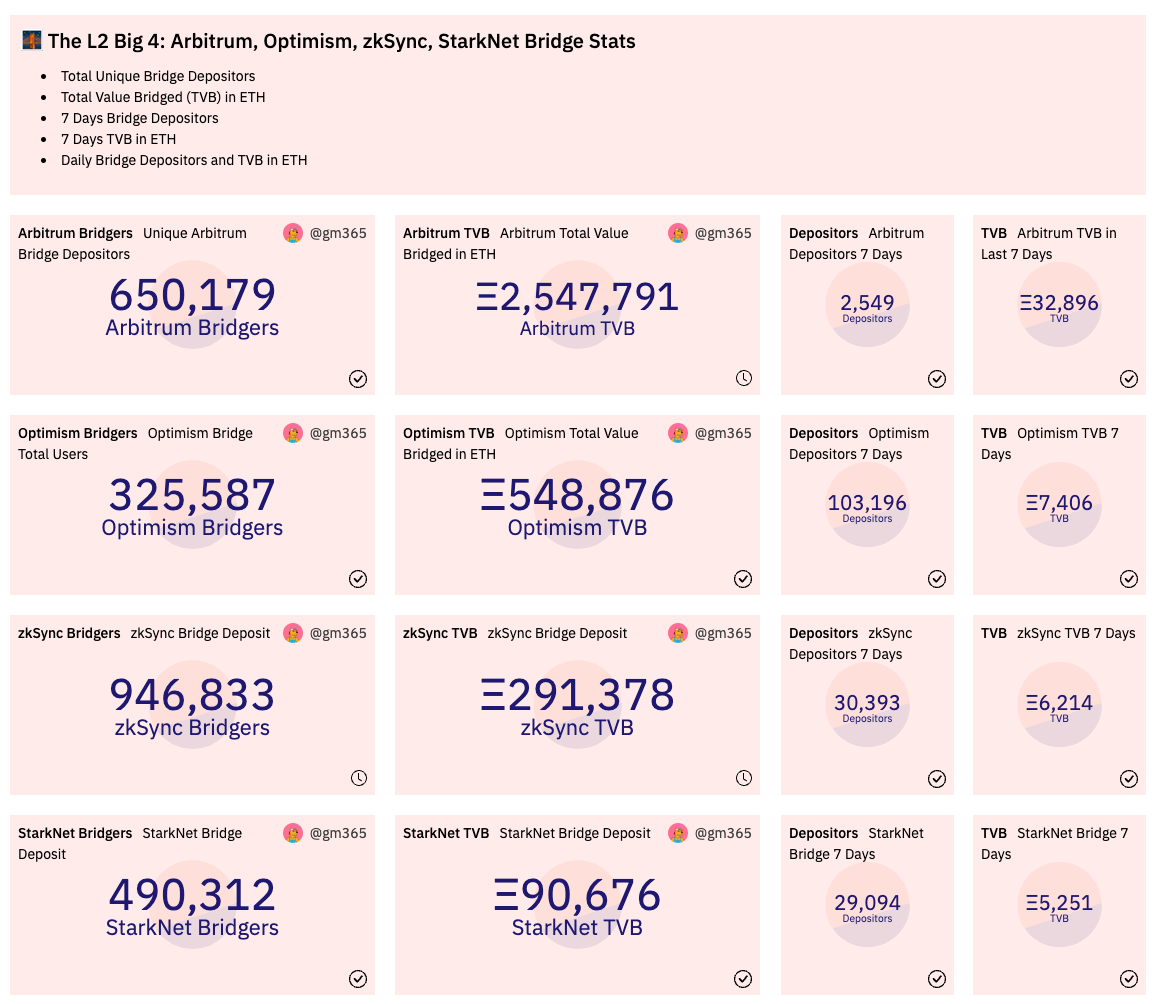This screenshot has height=1004, width=1160.
Task: Open @gm365 profile link on StarkNet Bridgers card
Action: coord(338,833)
